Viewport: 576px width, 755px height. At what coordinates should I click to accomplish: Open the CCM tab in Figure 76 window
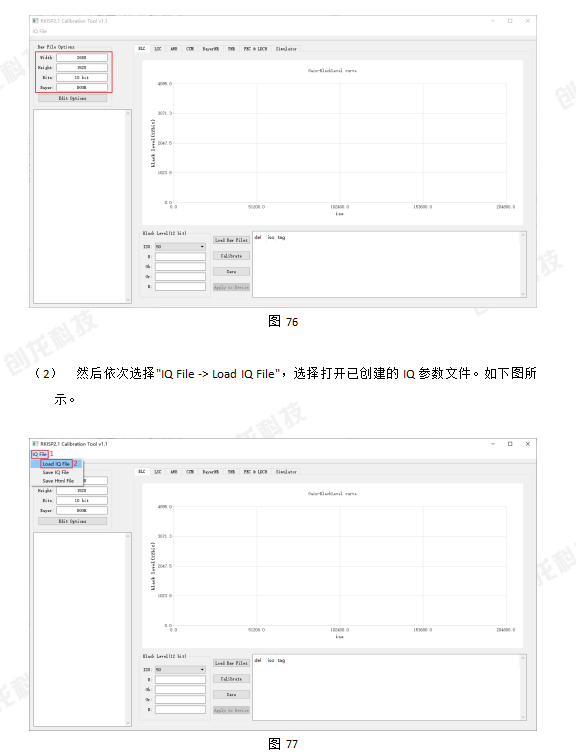[190, 49]
